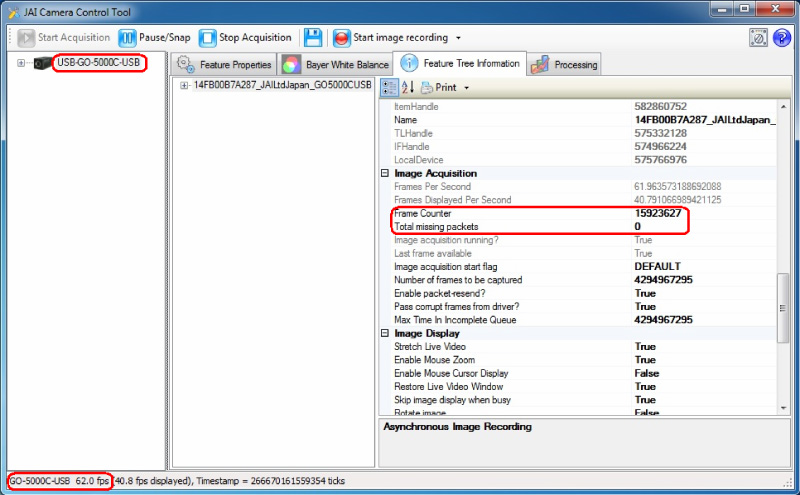Minimize the JAI Camera Control Tool window
The width and height of the screenshot is (800, 495).
click(722, 9)
